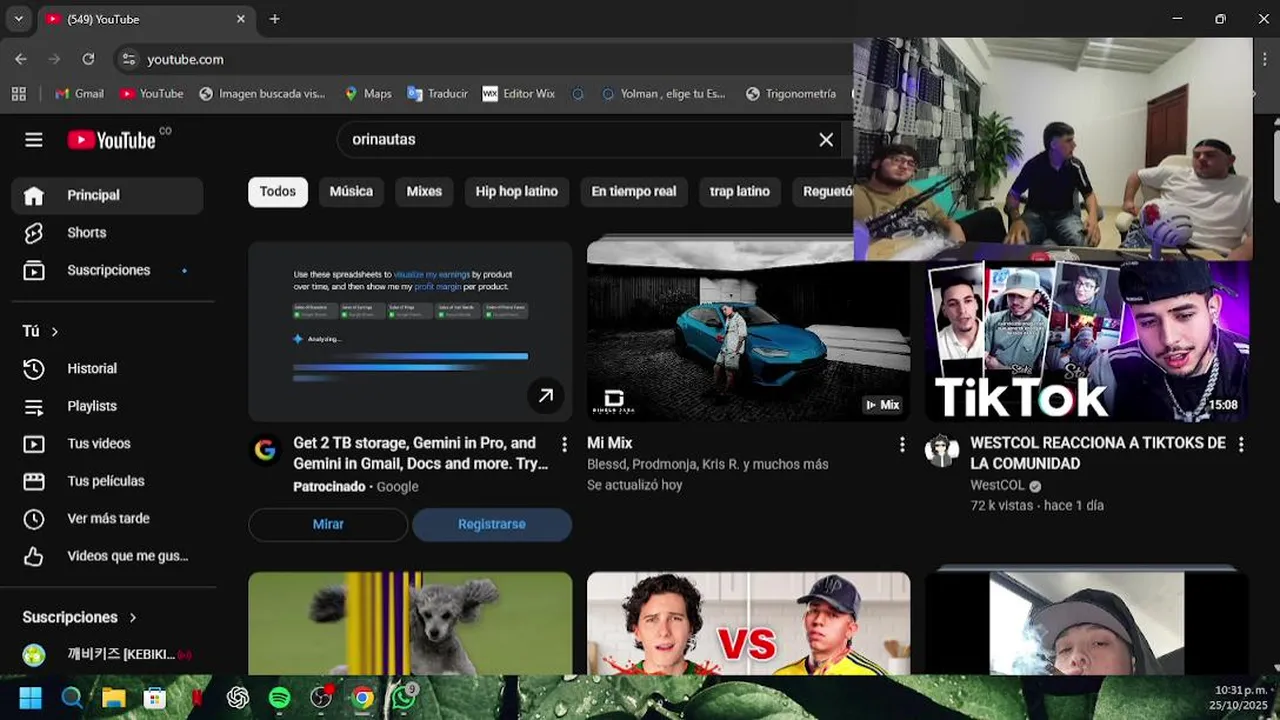The height and width of the screenshot is (720, 1280).
Task: Open Ver más tarde list
Action: pyautogui.click(x=107, y=519)
